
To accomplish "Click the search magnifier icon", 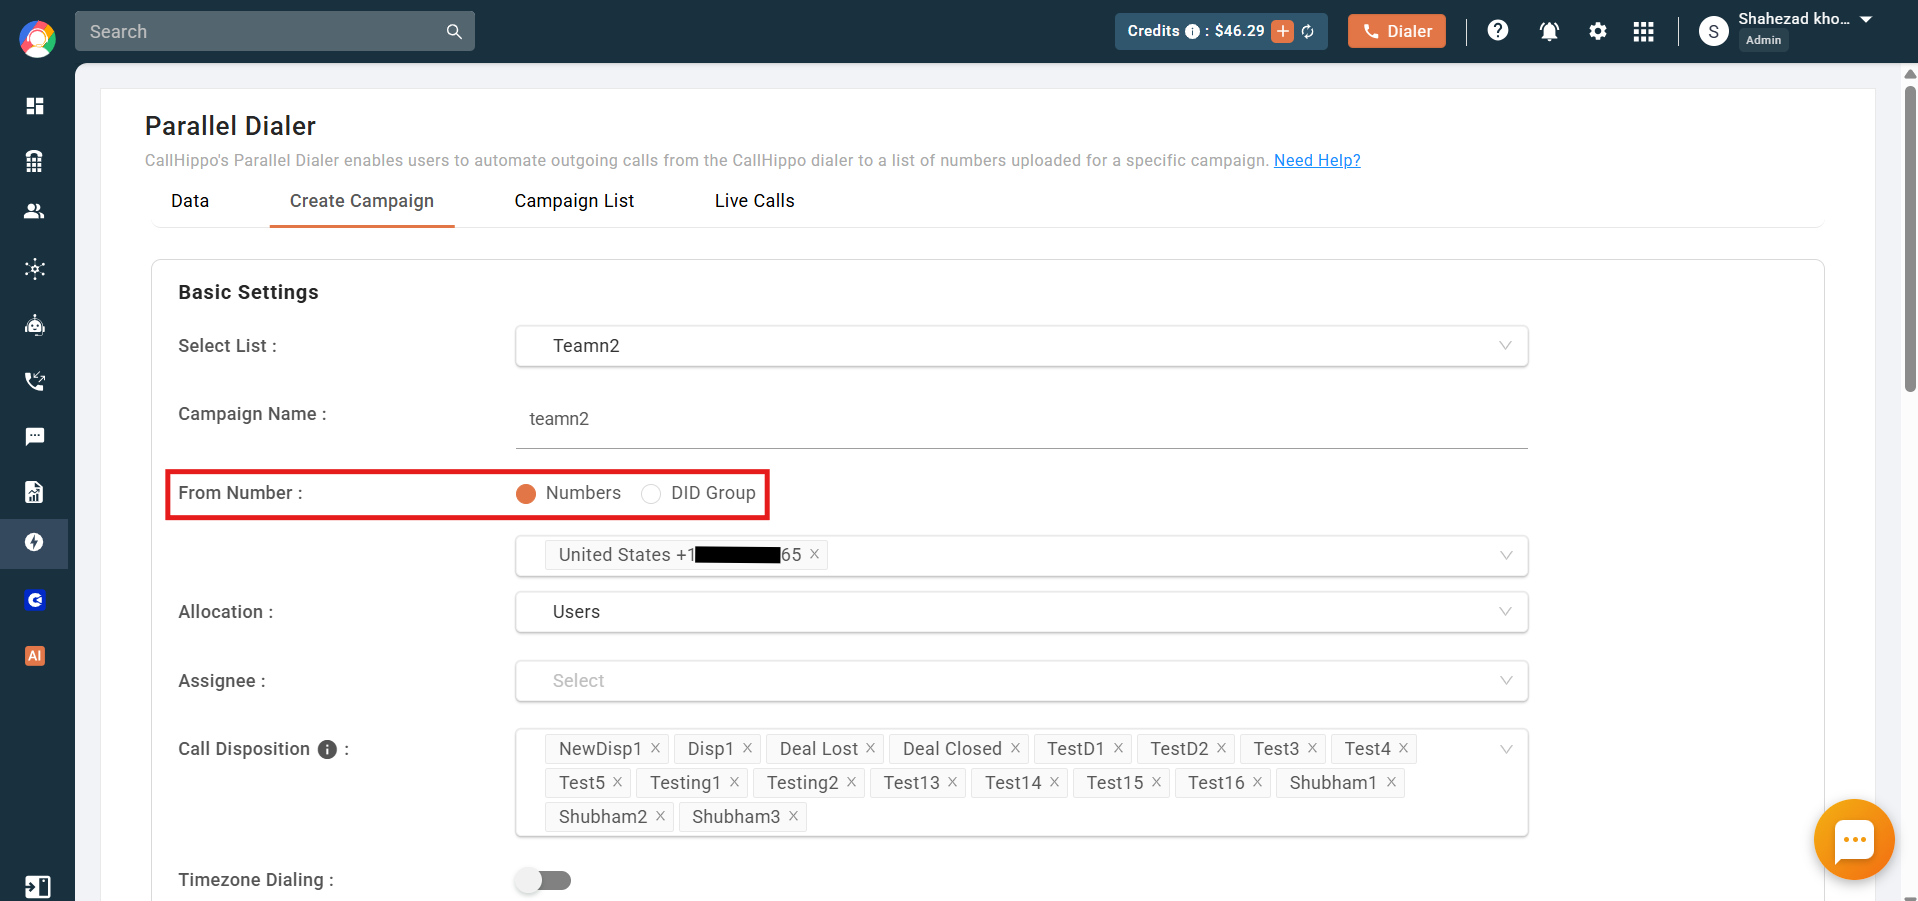I will pos(454,31).
